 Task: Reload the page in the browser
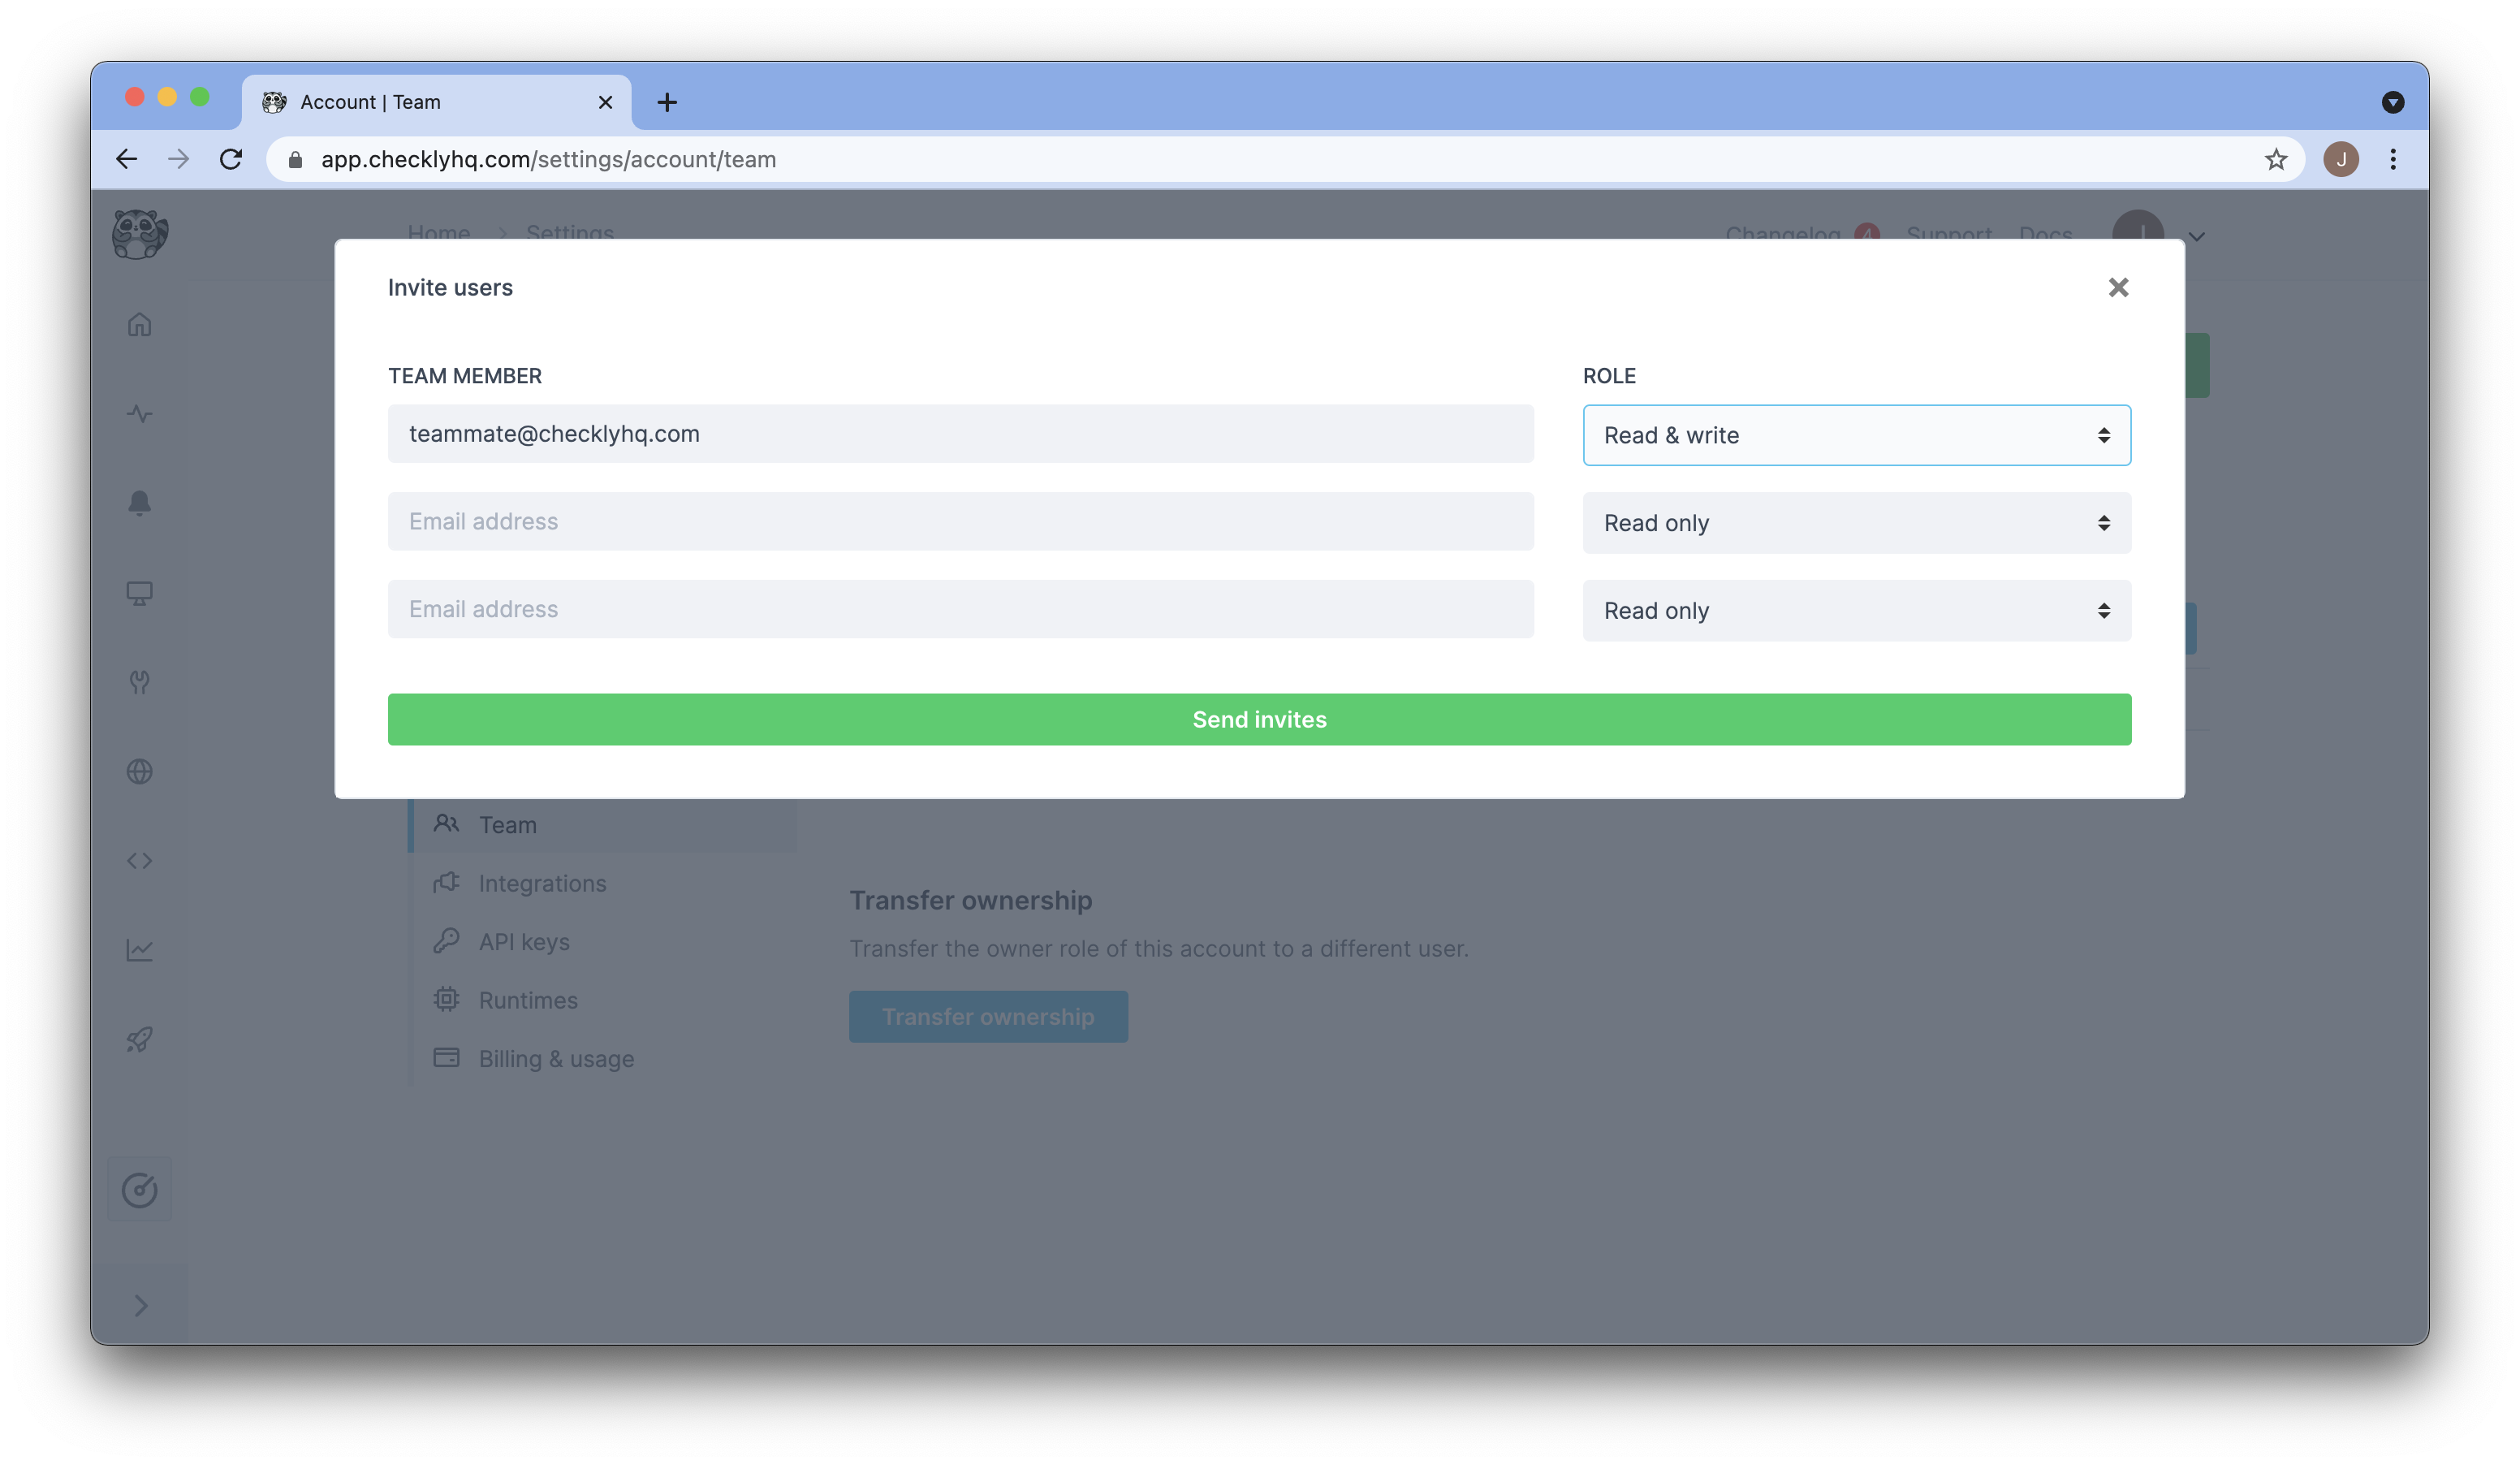coord(231,160)
